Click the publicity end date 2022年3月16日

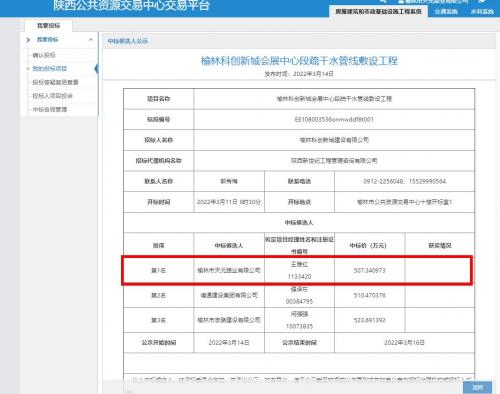(404, 343)
